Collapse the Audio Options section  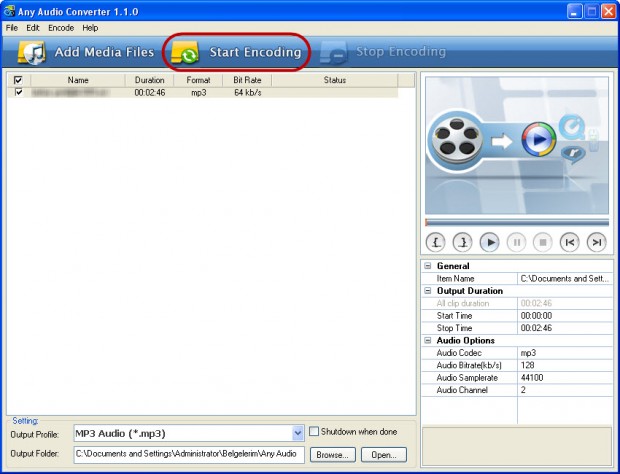(427, 340)
